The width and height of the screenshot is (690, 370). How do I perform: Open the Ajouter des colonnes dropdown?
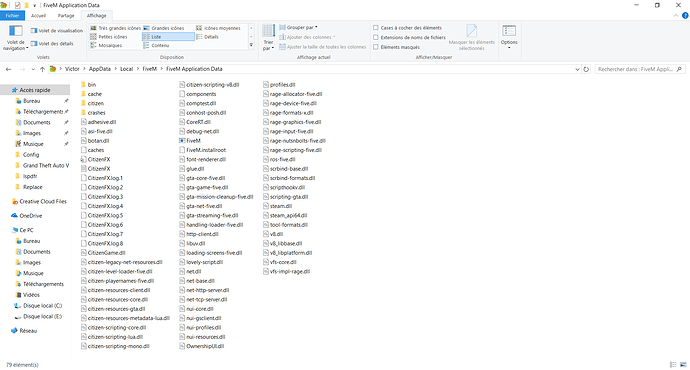(x=307, y=37)
